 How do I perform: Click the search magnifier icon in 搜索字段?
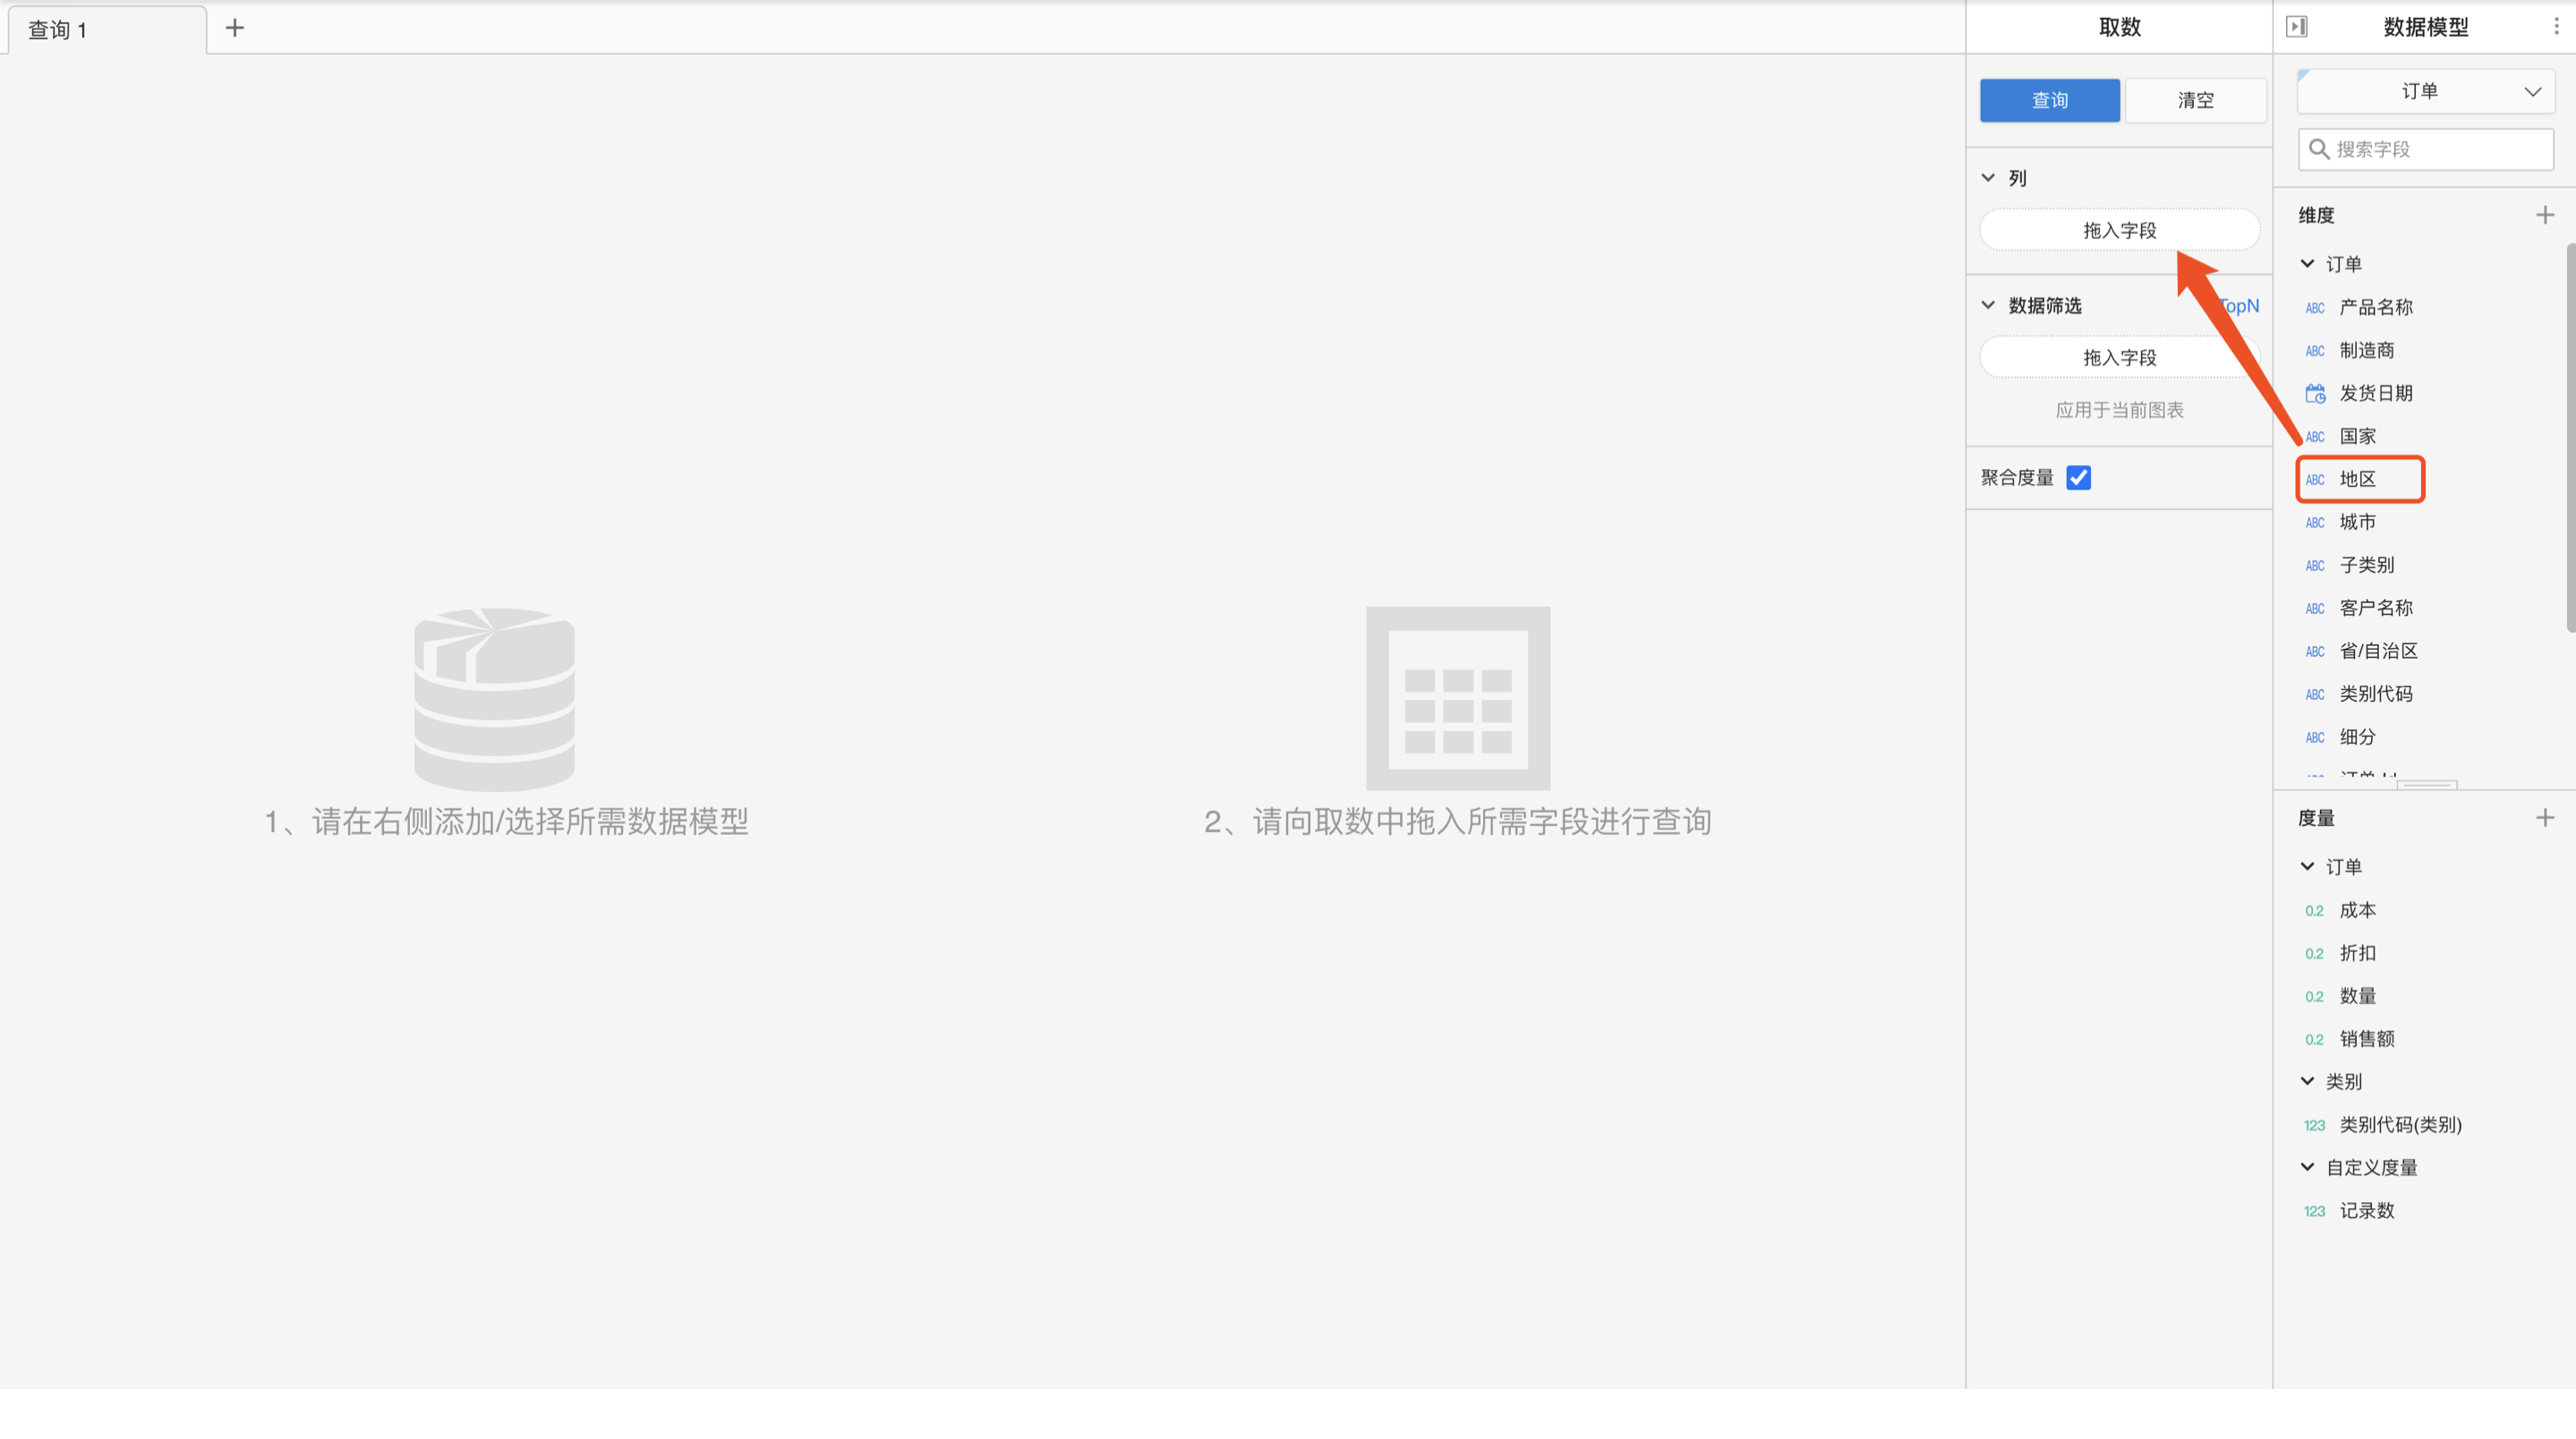point(2319,149)
